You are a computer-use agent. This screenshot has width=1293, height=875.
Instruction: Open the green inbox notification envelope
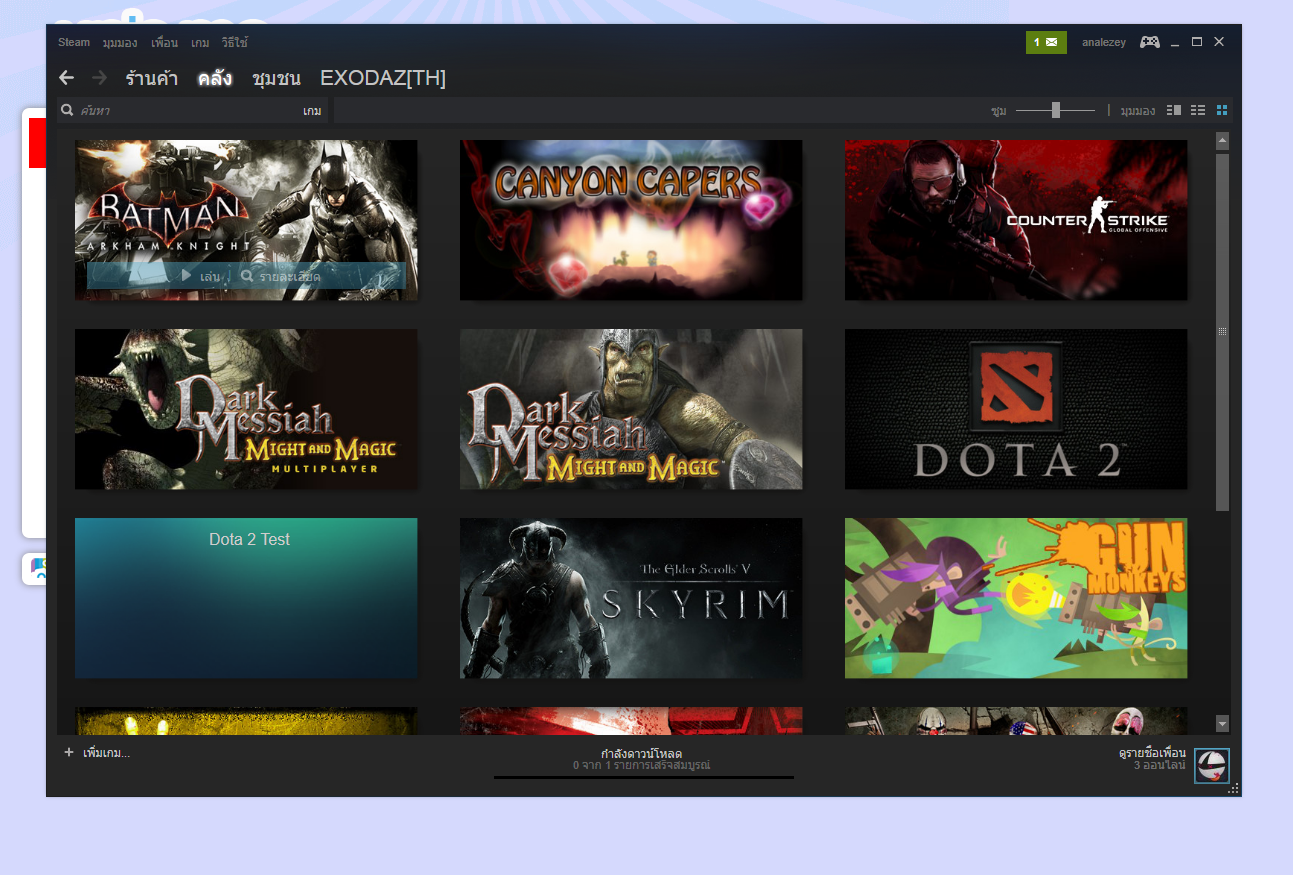pos(1046,42)
